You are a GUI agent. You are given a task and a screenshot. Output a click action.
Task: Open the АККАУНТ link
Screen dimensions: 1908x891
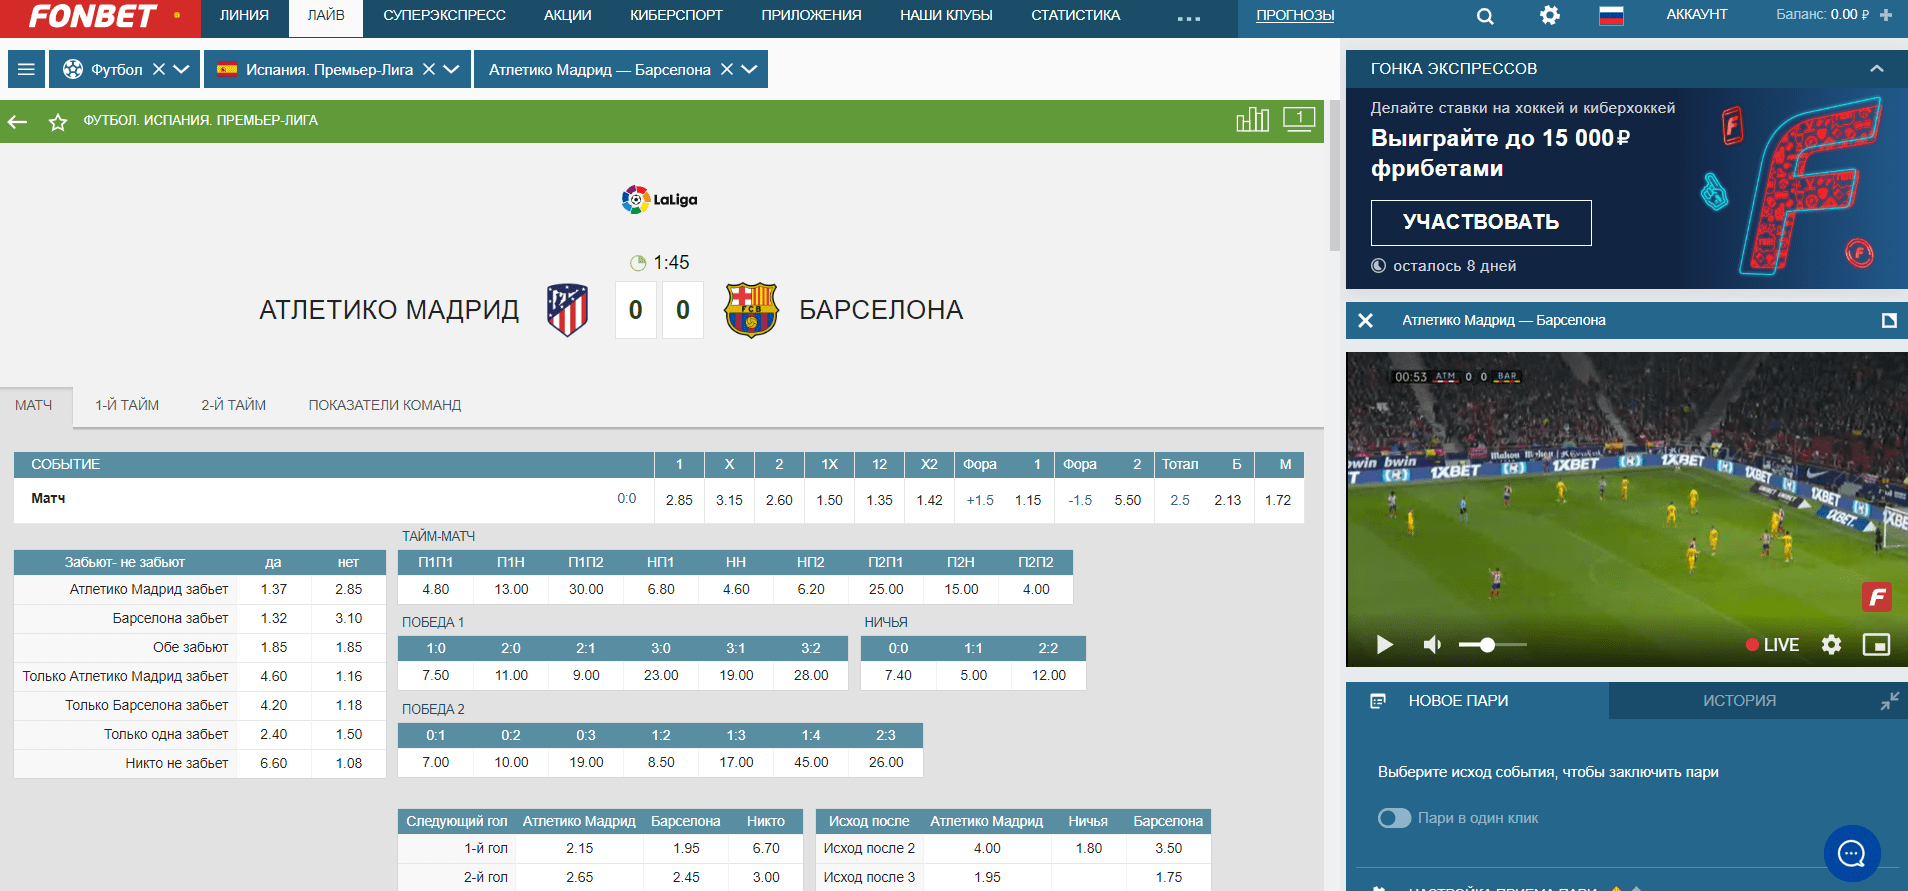click(x=1697, y=14)
